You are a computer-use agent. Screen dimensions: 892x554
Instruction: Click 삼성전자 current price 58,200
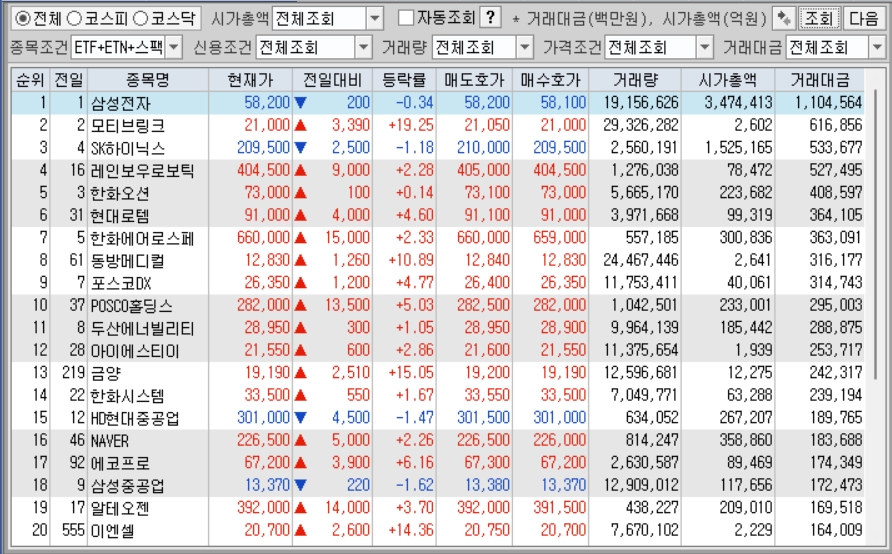267,103
